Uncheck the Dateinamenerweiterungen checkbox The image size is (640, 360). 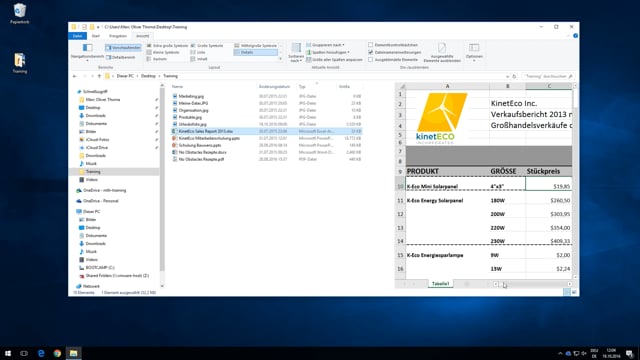coord(371,52)
